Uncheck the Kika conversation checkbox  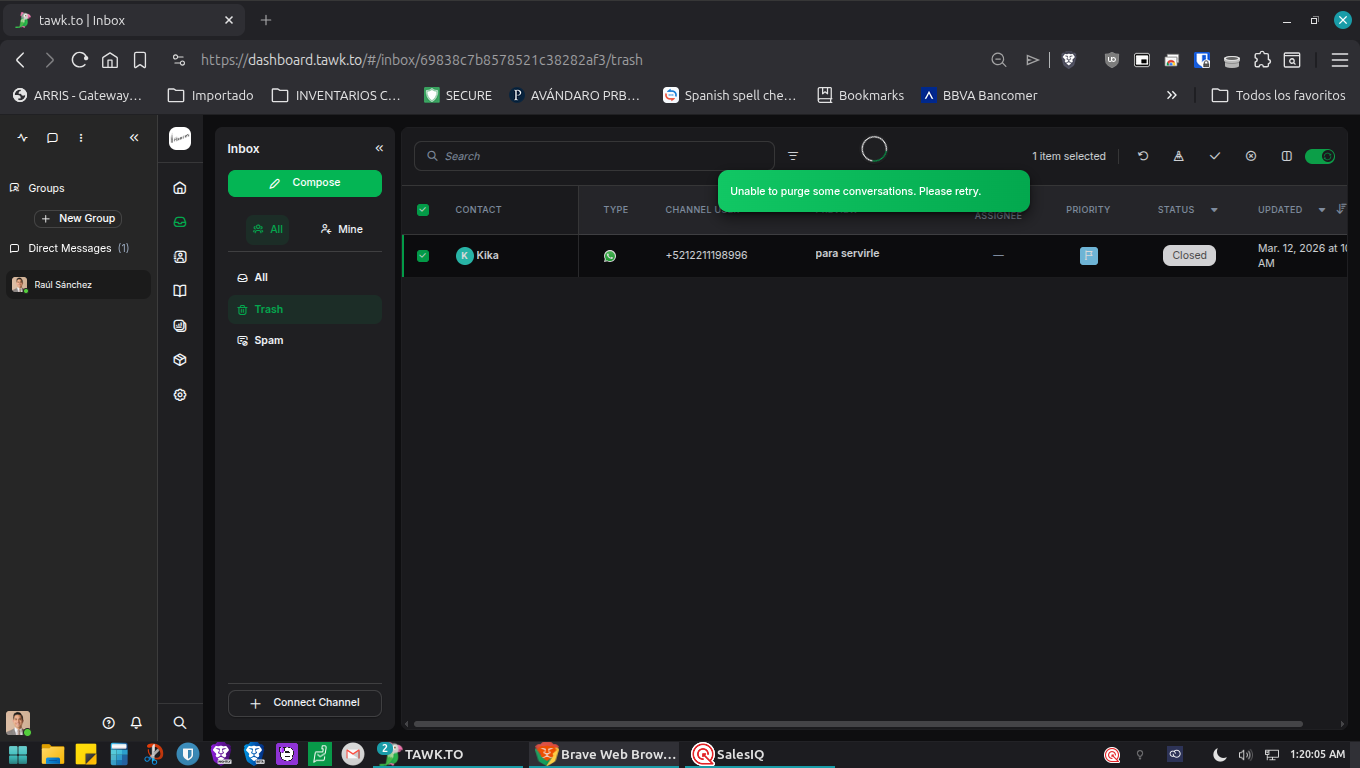tap(423, 256)
